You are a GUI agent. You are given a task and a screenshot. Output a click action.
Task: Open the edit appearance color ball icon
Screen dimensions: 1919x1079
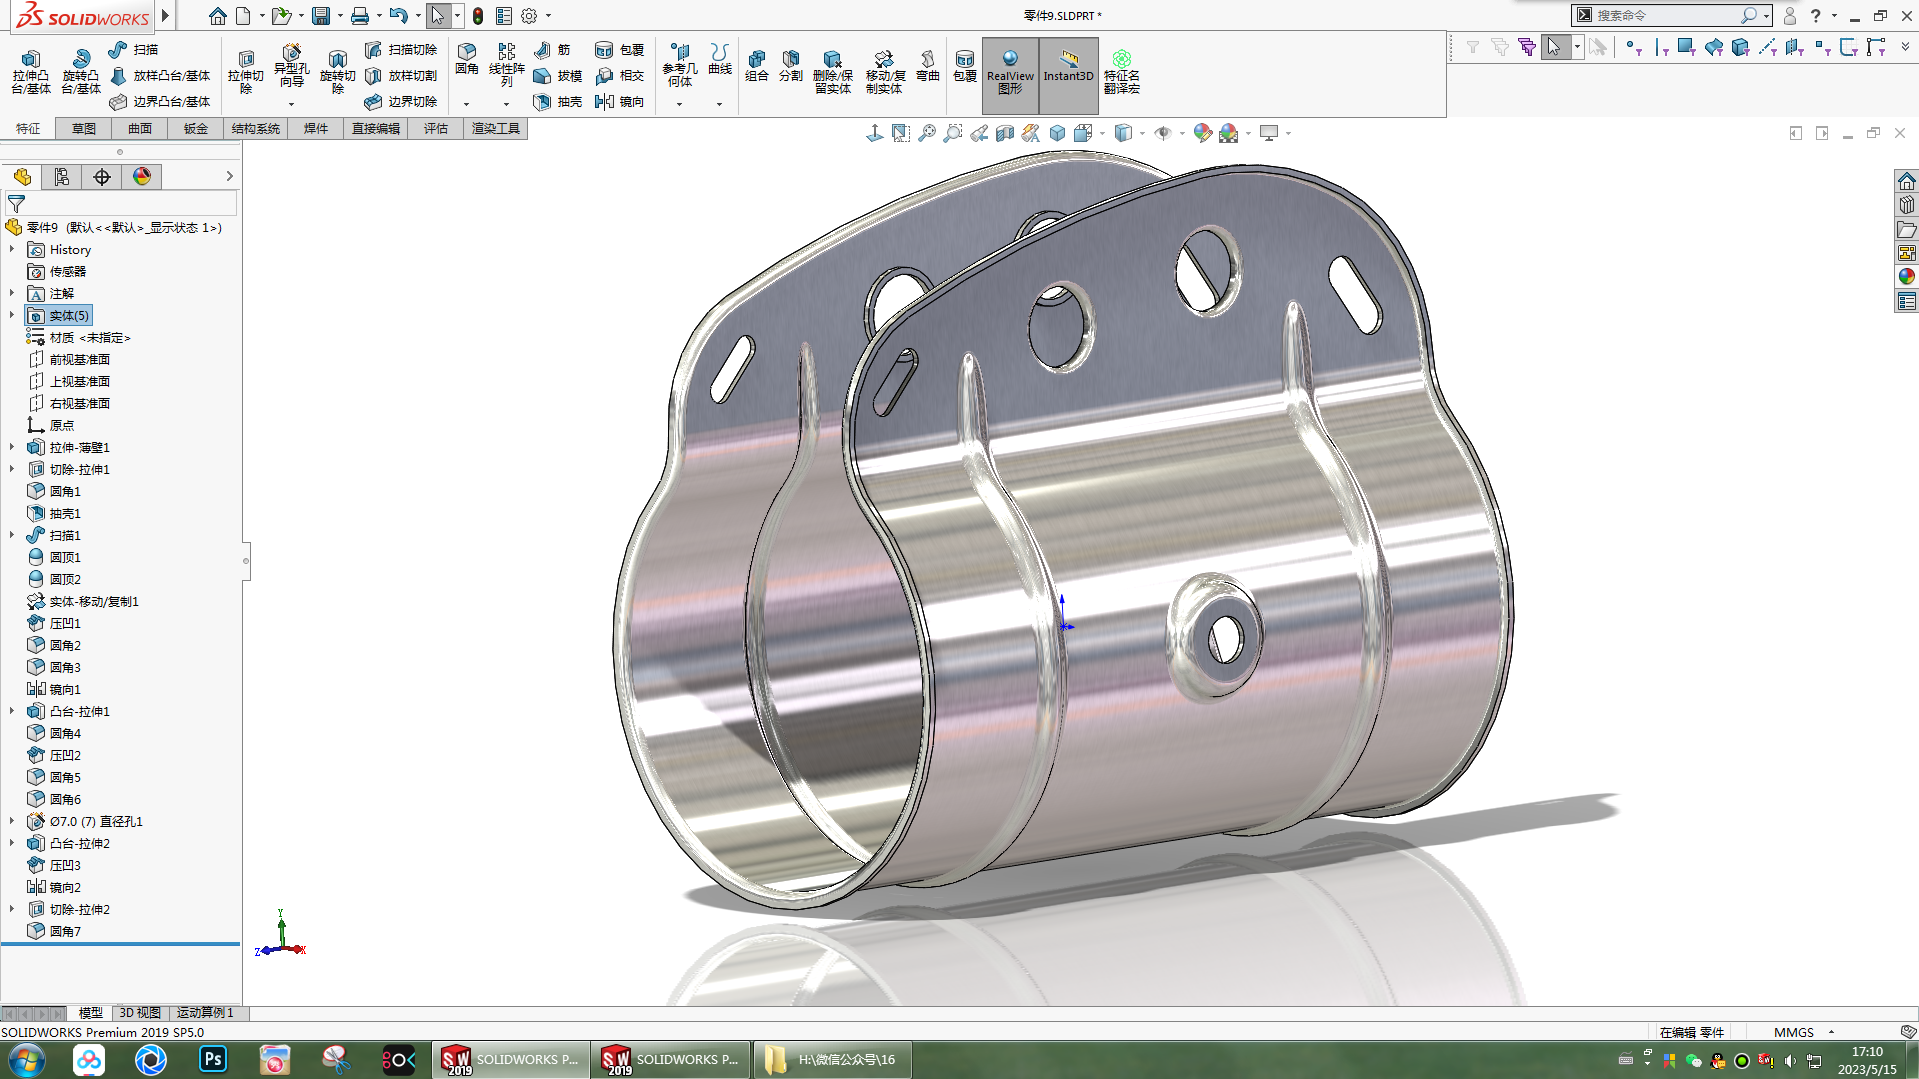[x=1202, y=133]
